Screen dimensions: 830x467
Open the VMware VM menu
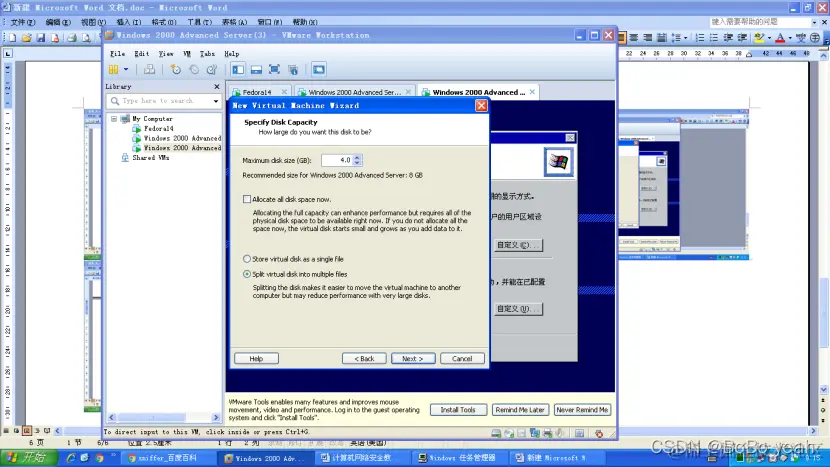tap(187, 53)
